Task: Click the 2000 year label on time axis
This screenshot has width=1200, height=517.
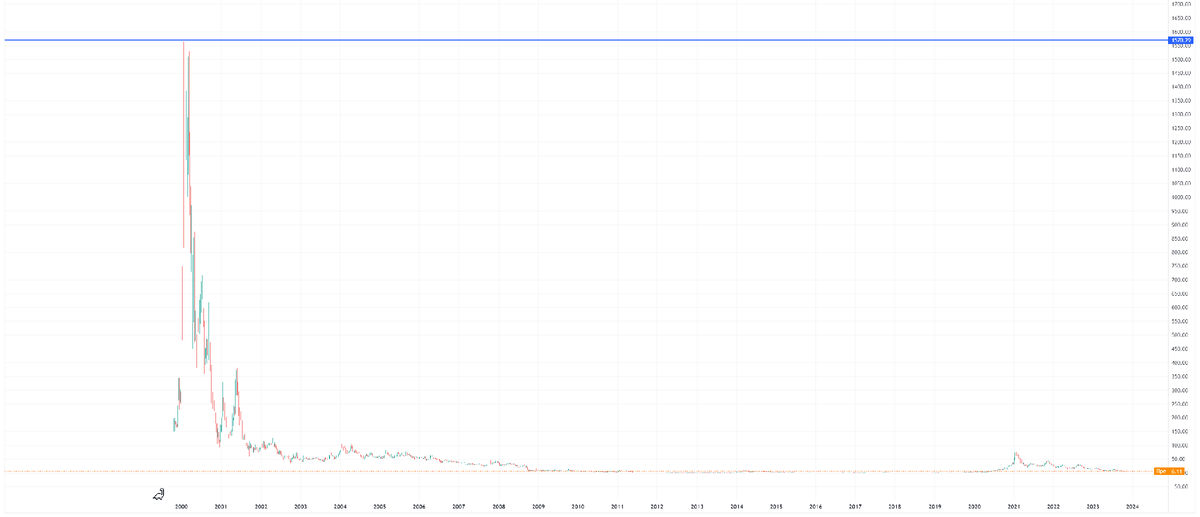Action: pos(181,507)
